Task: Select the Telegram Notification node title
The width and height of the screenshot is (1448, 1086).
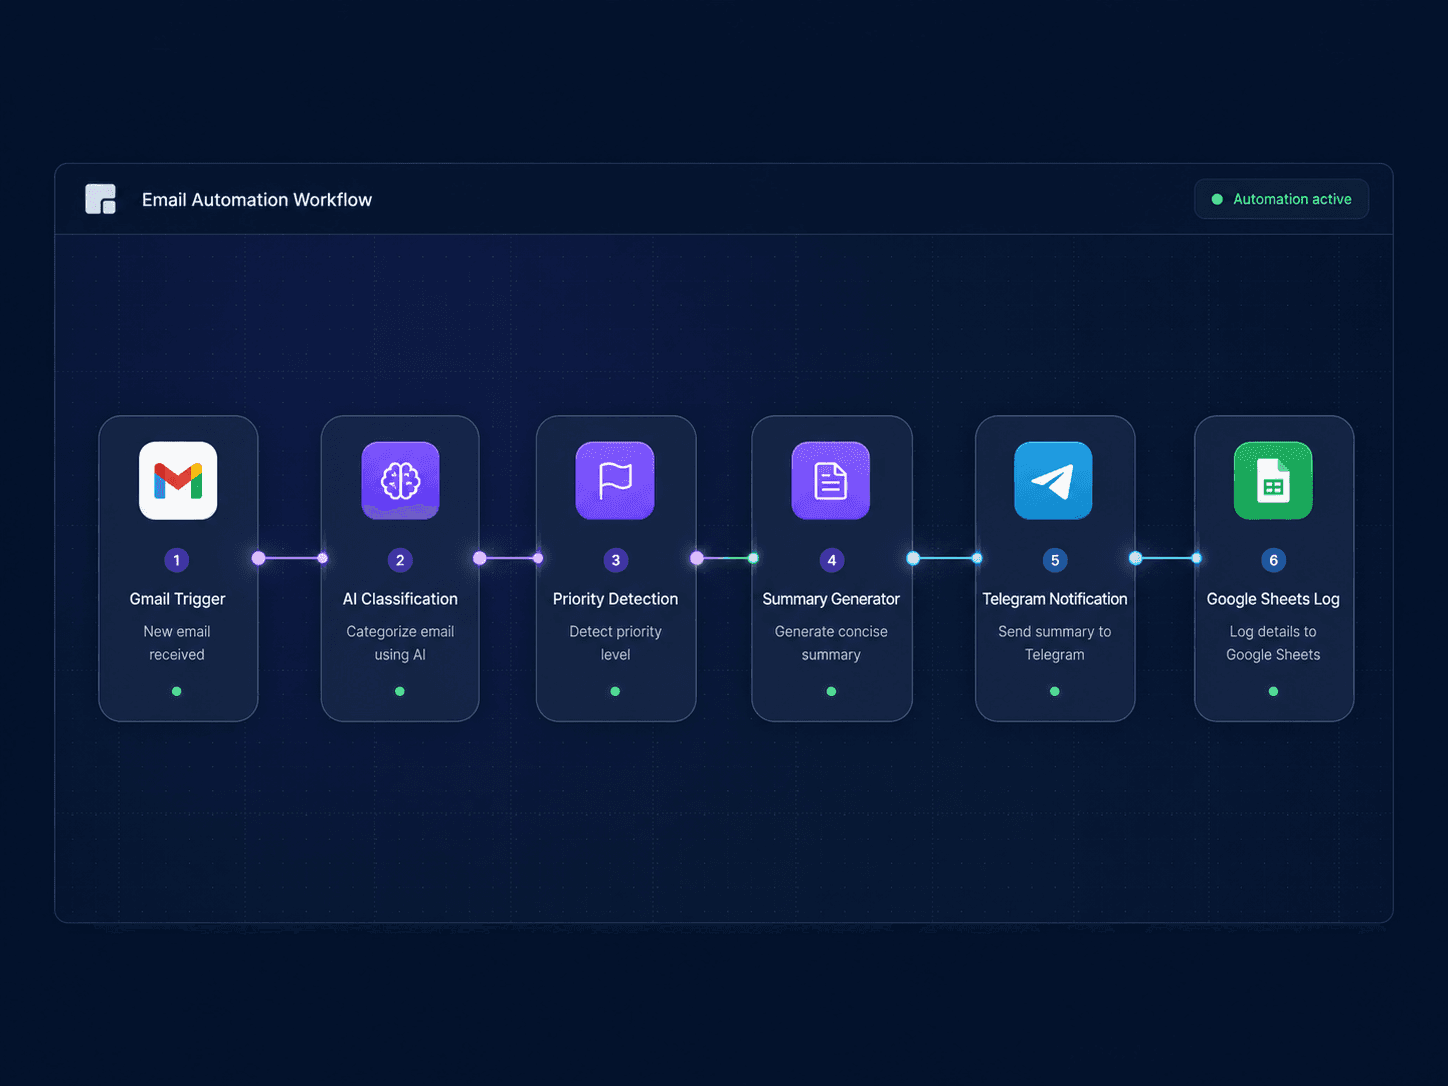Action: tap(1055, 599)
